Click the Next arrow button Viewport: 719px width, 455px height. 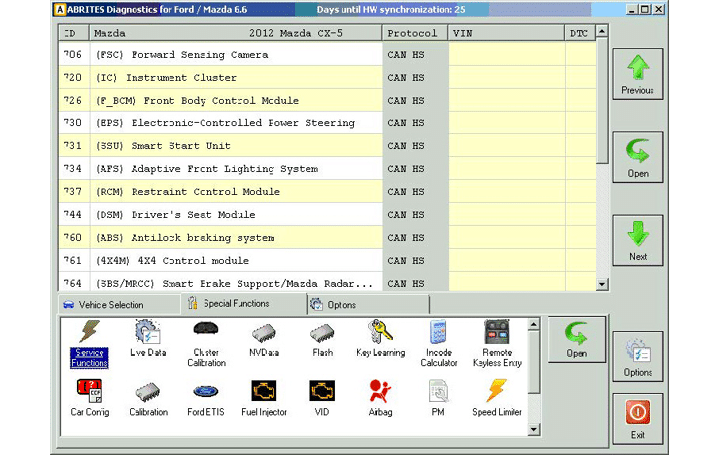click(x=637, y=240)
